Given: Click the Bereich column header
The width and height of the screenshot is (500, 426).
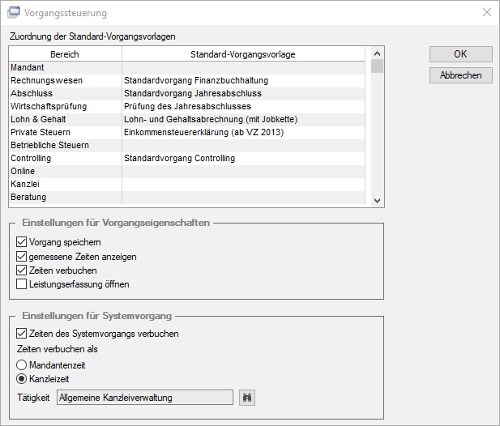Looking at the screenshot, I should [65, 54].
